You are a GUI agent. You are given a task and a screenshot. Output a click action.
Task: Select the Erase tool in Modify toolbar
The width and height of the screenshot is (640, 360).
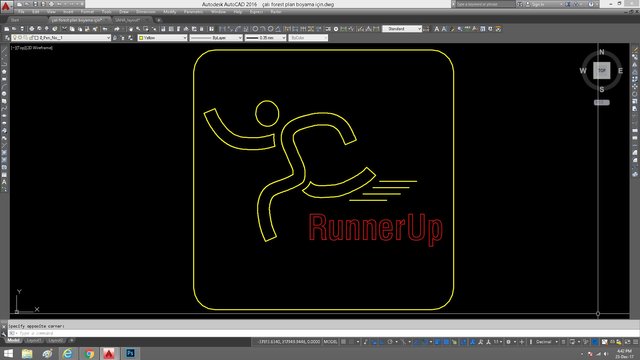635,50
